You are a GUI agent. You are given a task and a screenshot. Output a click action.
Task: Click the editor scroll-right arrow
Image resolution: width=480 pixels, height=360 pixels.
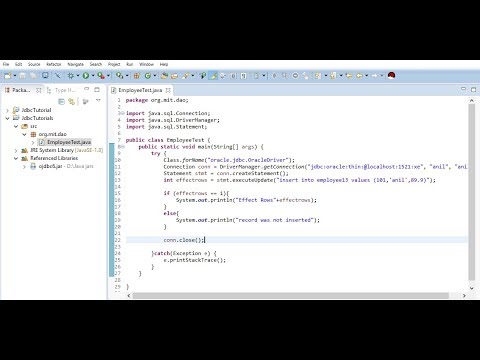[464, 295]
